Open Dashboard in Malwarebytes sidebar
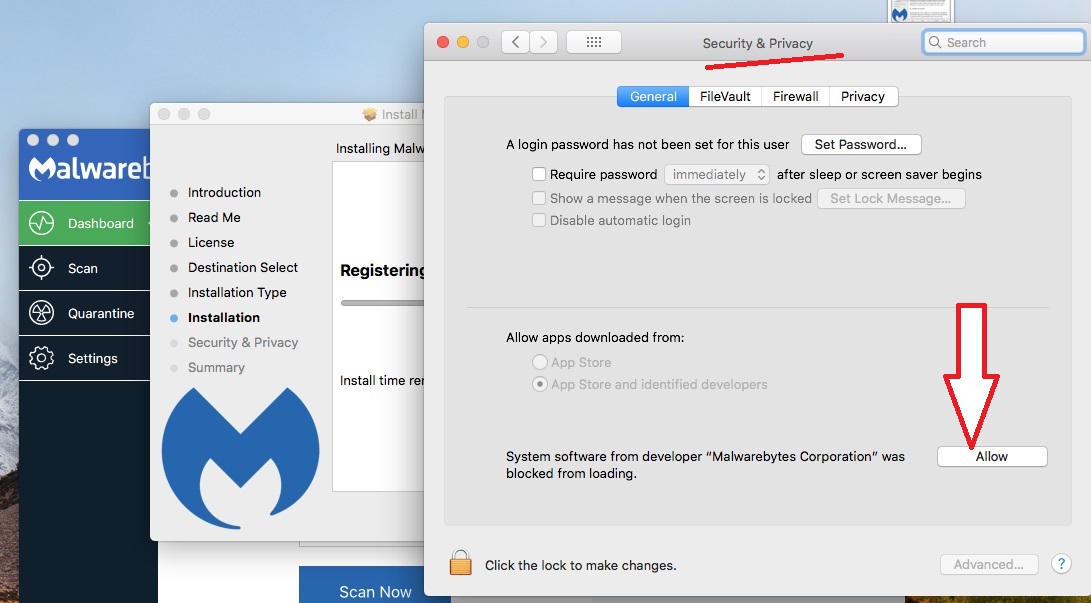 [84, 223]
